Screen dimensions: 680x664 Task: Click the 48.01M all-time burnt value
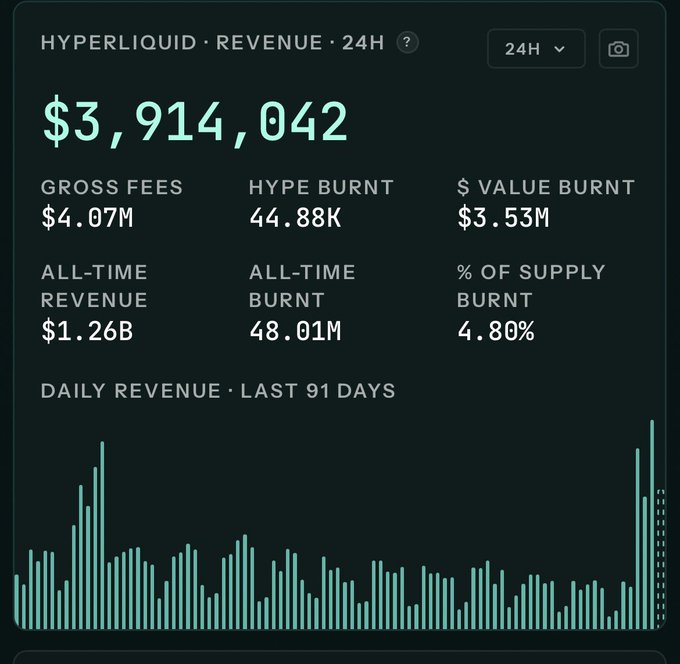295,331
